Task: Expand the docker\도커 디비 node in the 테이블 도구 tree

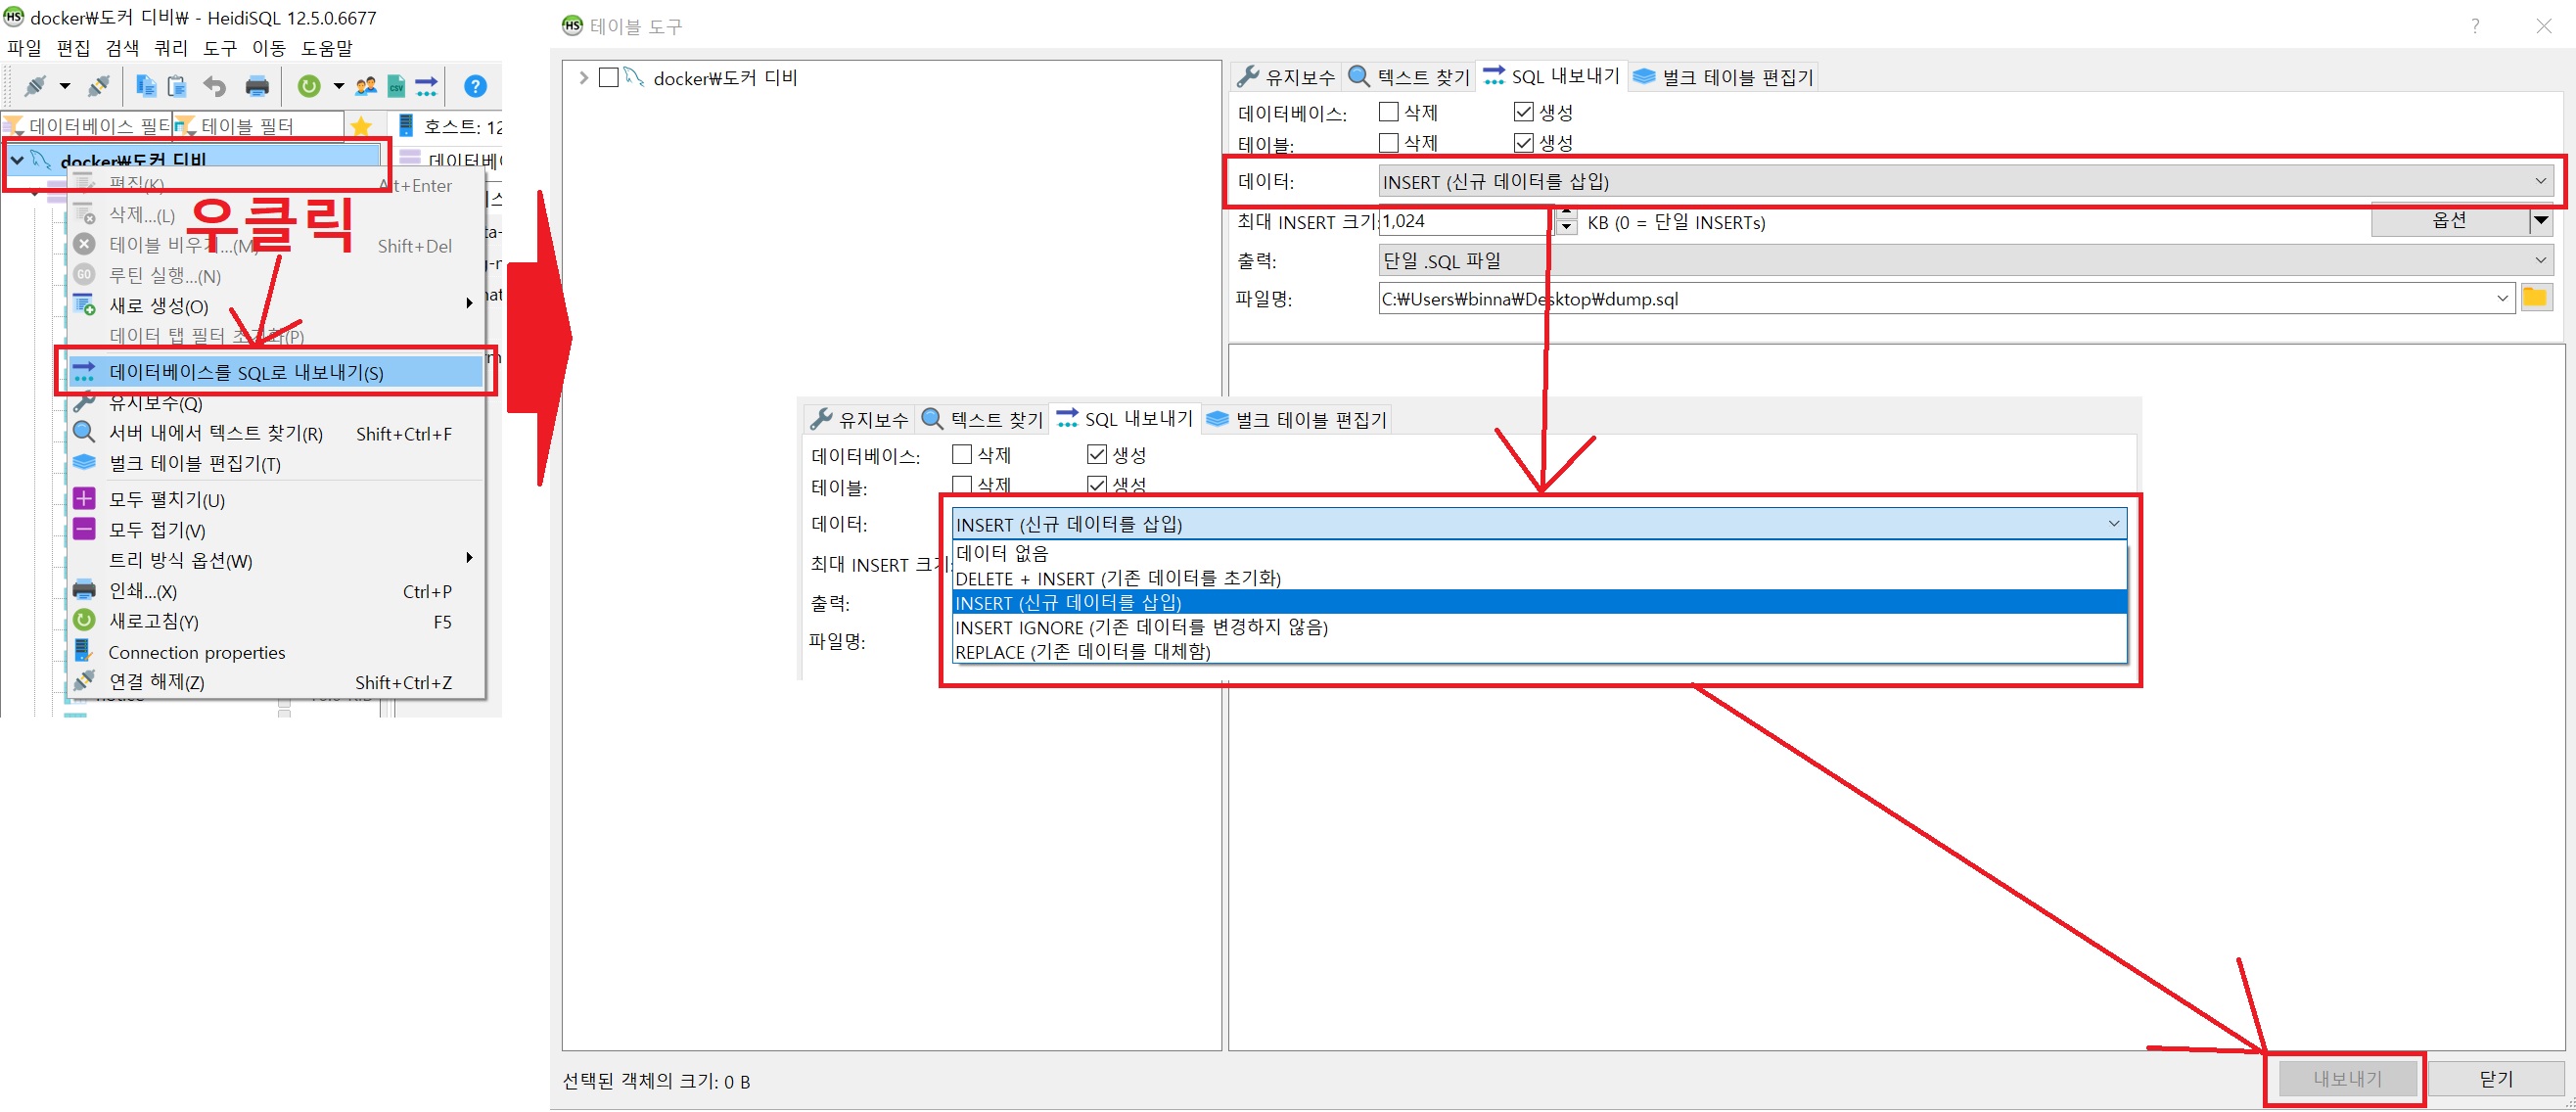Action: pos(583,78)
